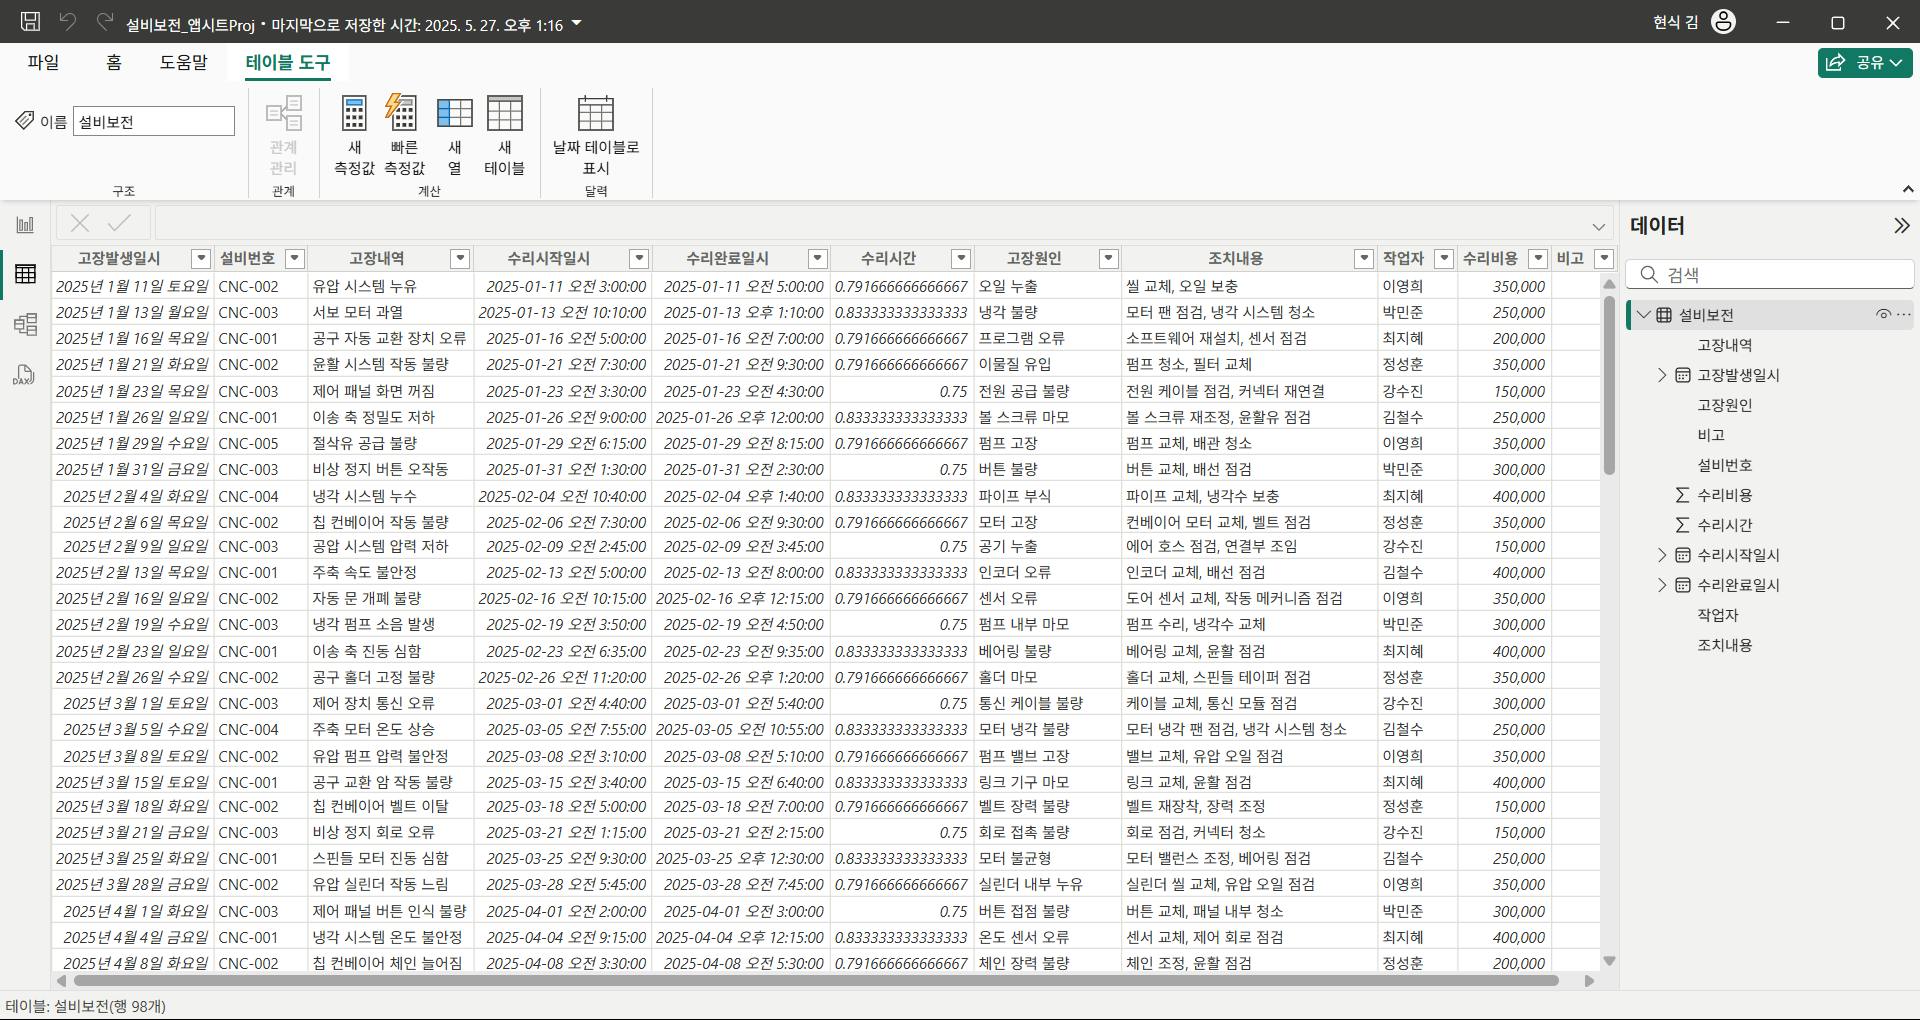Open the title bar file name dropdown
This screenshot has height=1020, width=1920.
pyautogui.click(x=576, y=23)
